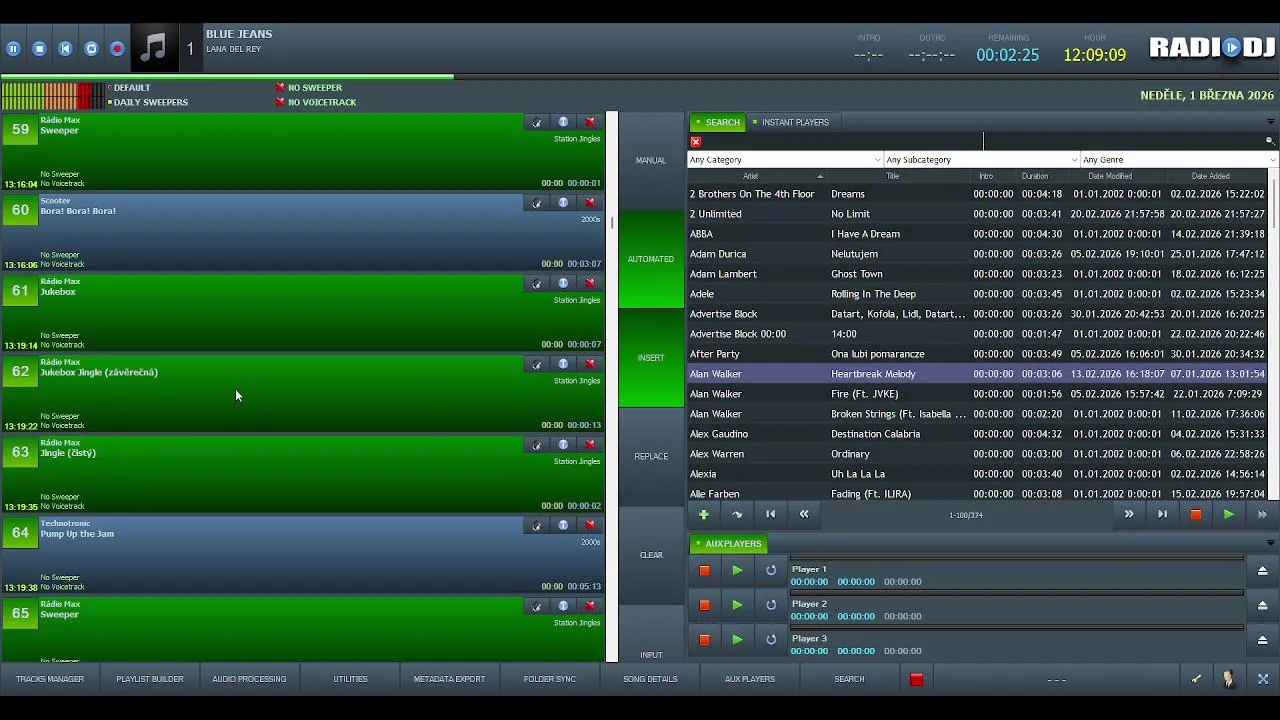Toggle INSERT mode
The height and width of the screenshot is (720, 1280).
coord(651,358)
